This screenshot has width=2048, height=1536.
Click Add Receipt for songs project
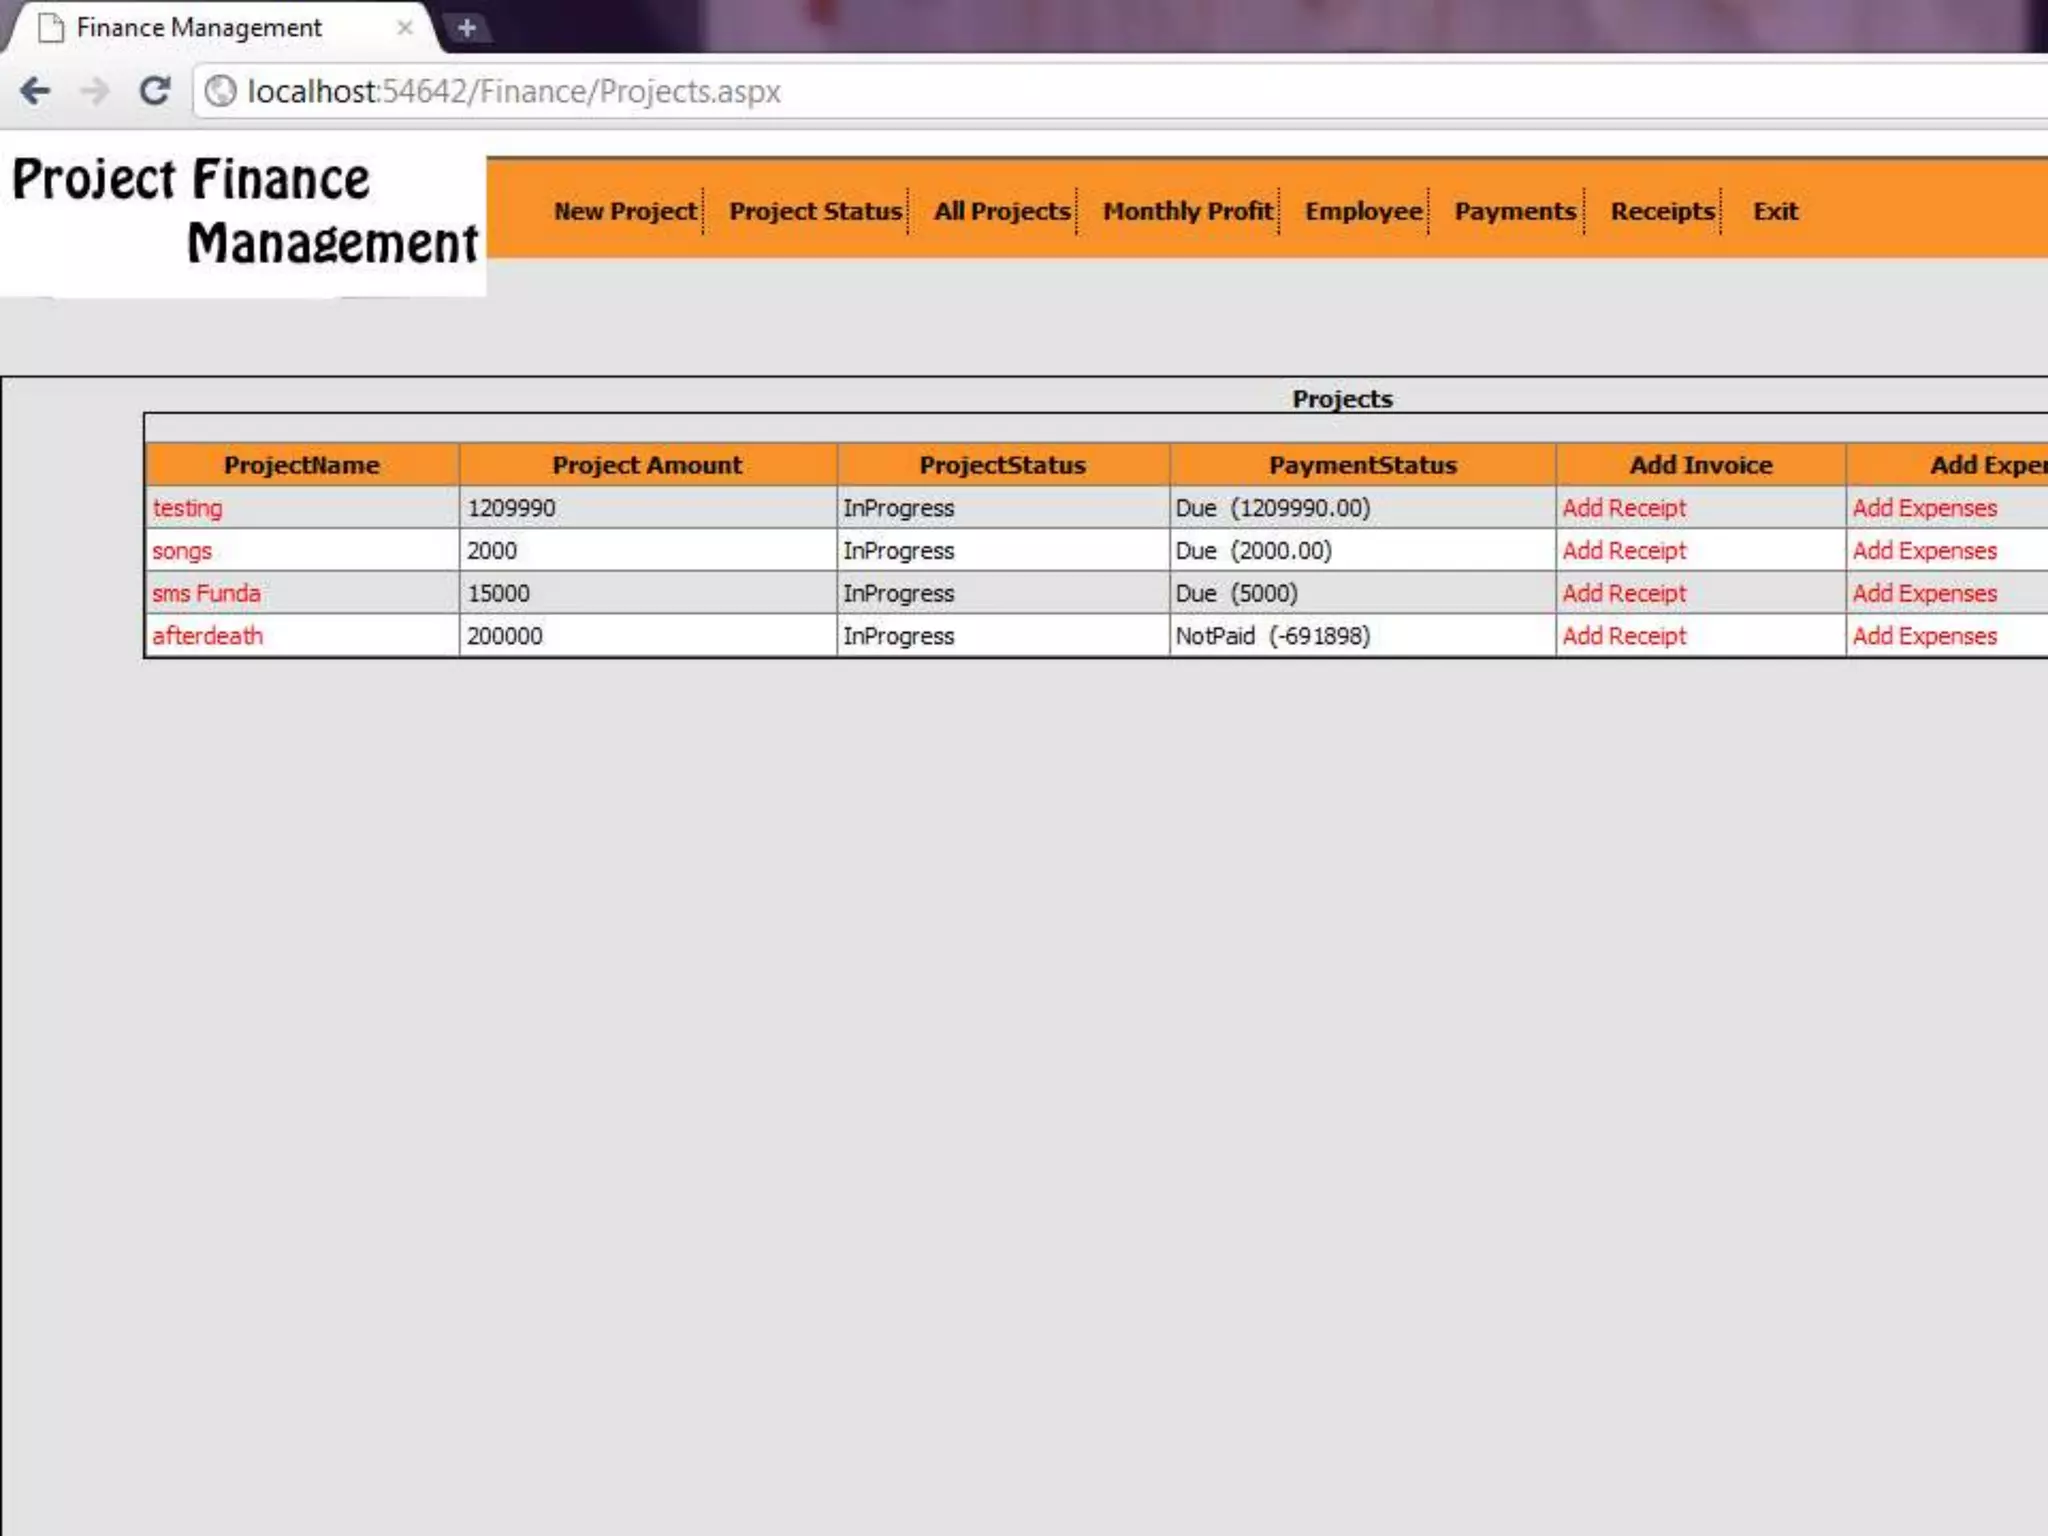click(1624, 551)
